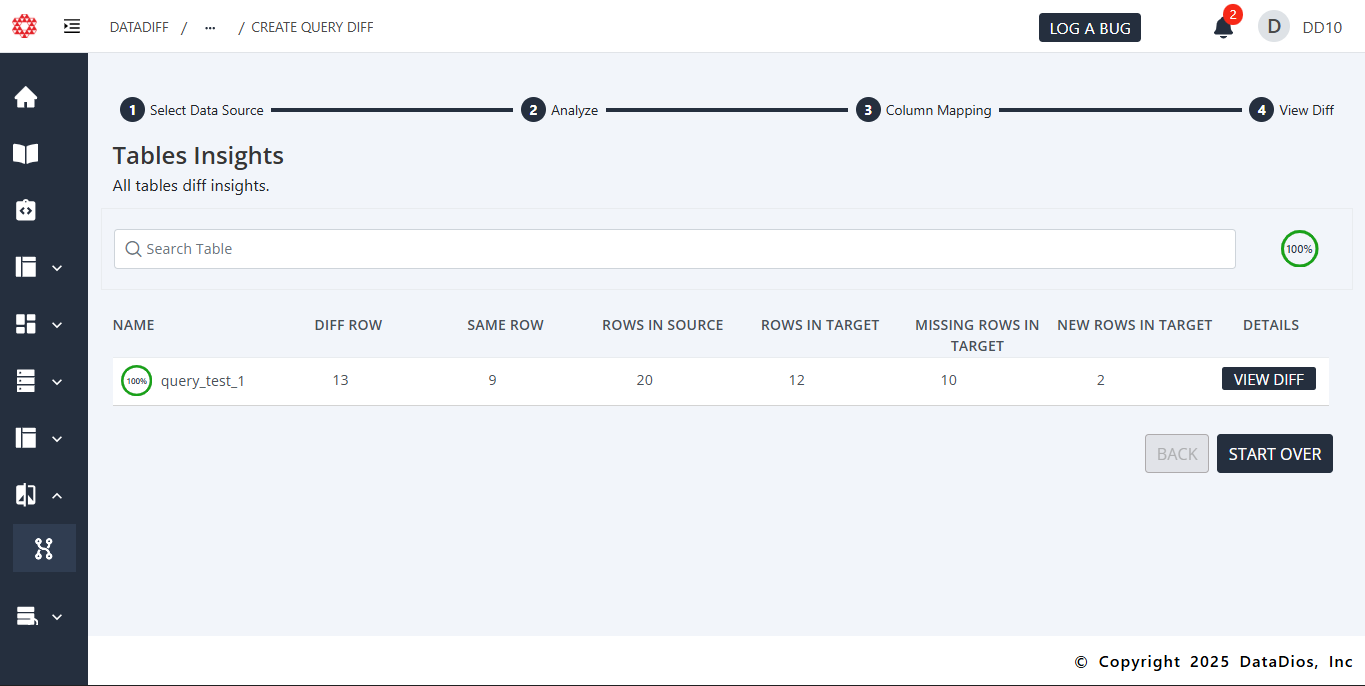Open the notifications bell icon
The image size is (1365, 686).
(x=1222, y=28)
